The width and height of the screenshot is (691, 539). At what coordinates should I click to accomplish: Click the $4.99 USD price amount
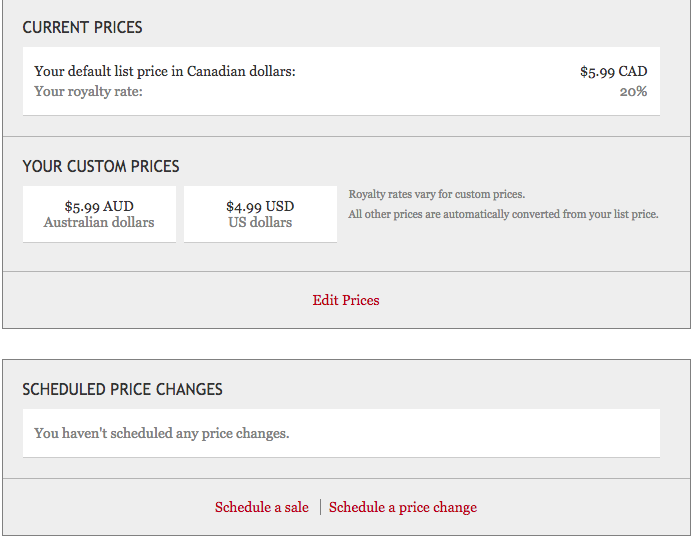260,207
